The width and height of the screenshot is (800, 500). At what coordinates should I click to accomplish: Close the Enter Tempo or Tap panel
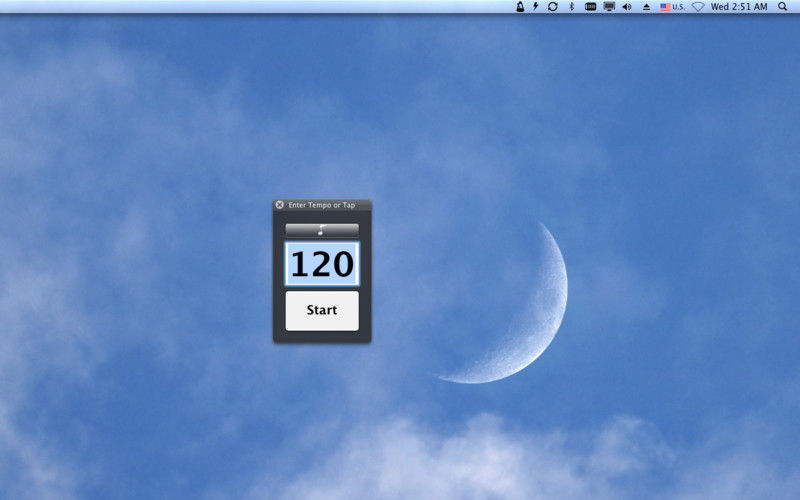click(280, 205)
